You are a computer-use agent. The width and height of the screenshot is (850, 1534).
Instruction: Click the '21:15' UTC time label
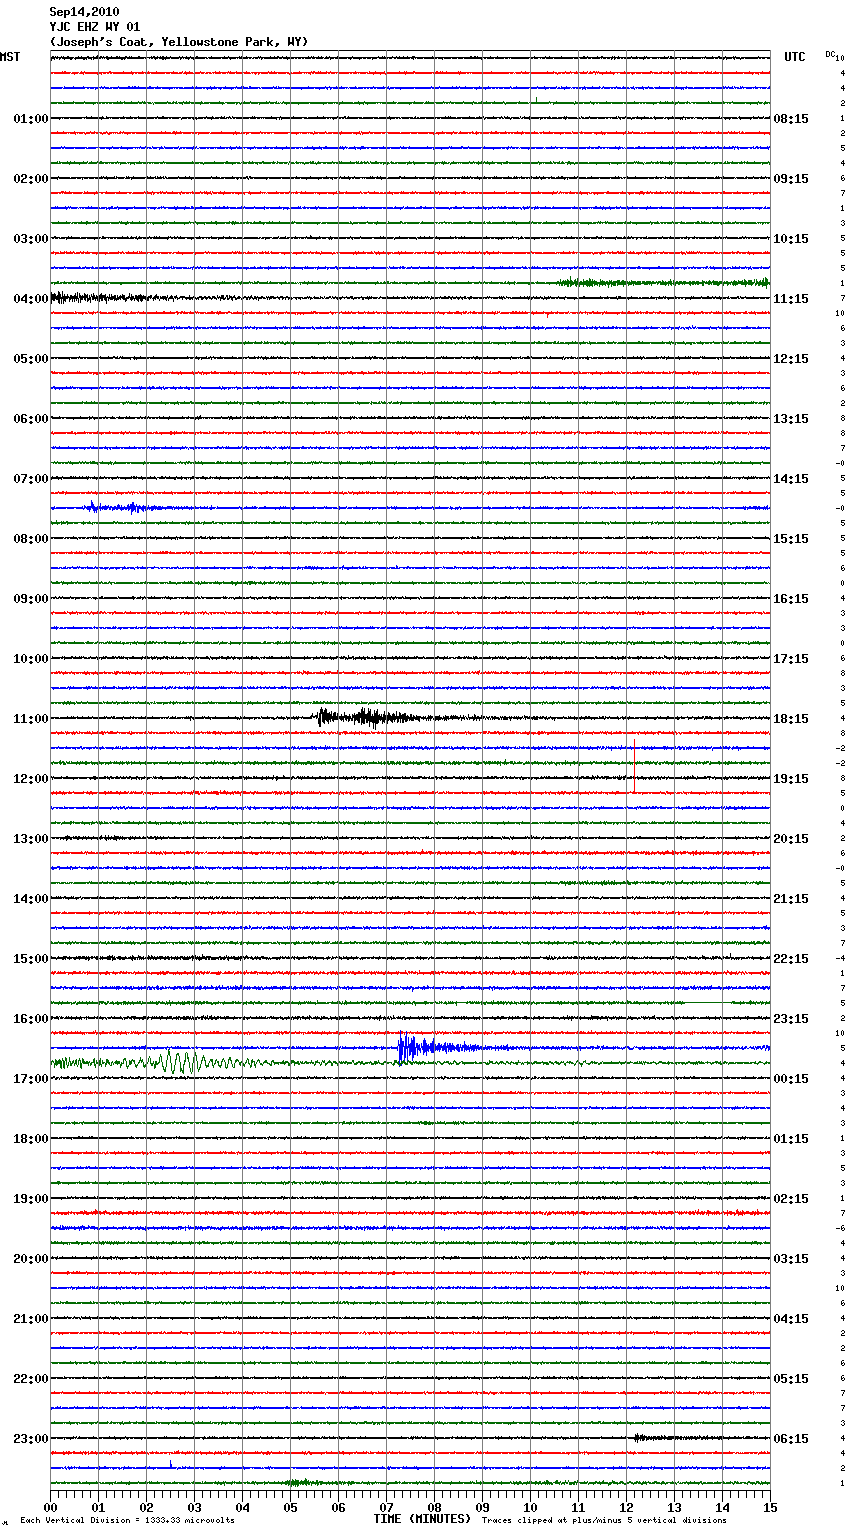(x=791, y=899)
